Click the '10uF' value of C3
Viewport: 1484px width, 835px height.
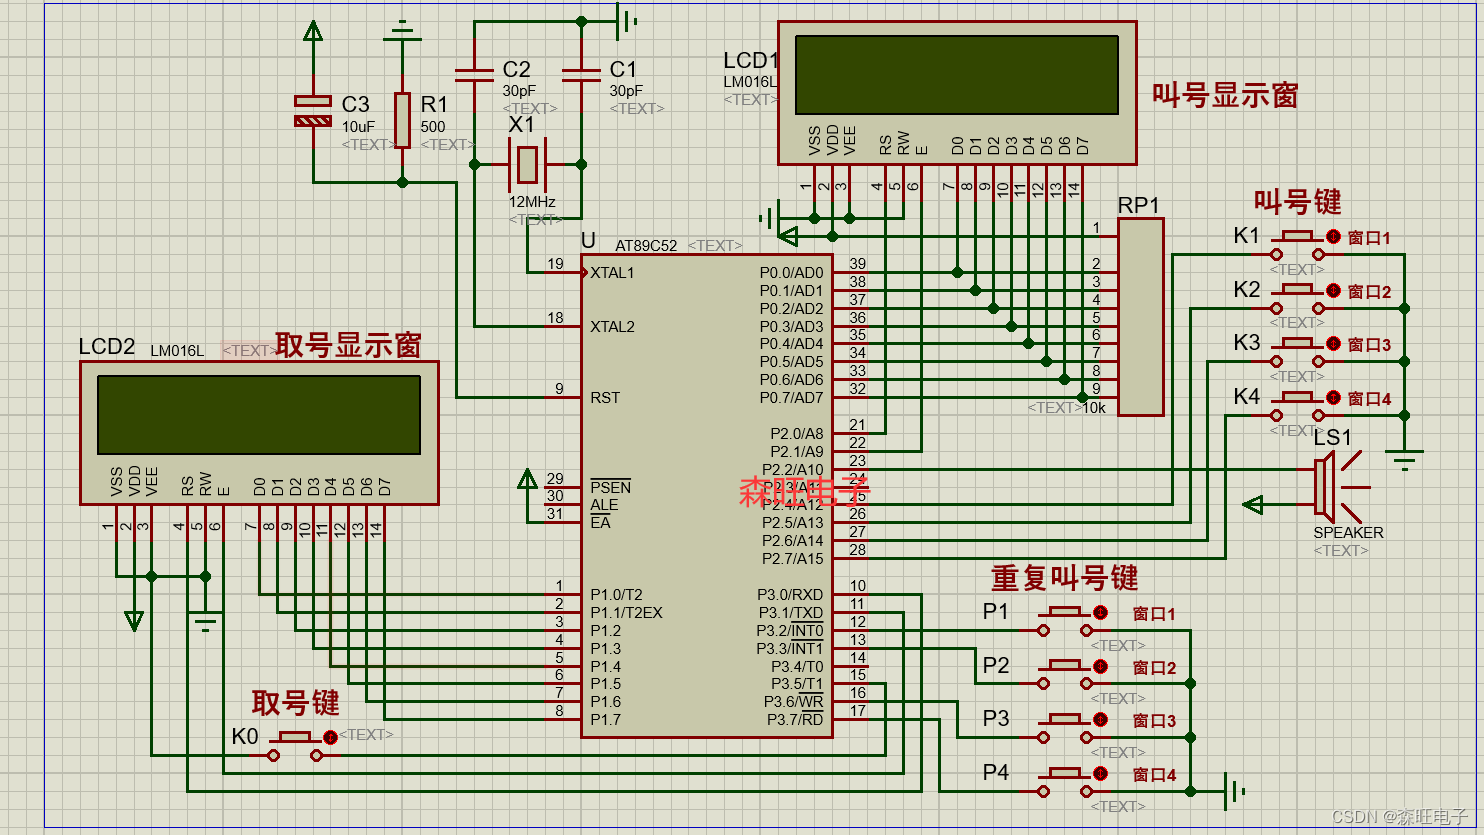[359, 127]
